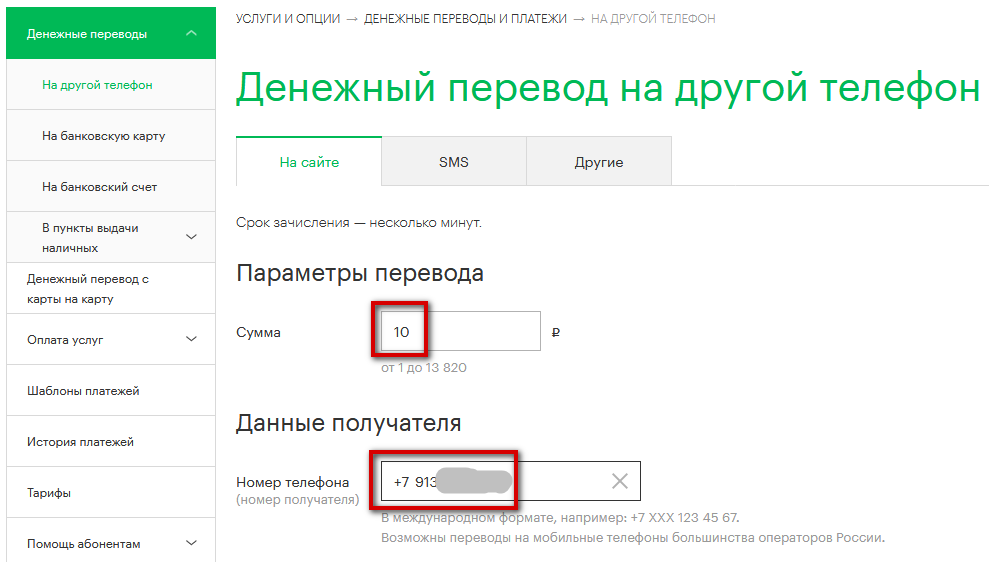Expand the Оплата услуг section
This screenshot has height=562, width=989.
pos(192,340)
